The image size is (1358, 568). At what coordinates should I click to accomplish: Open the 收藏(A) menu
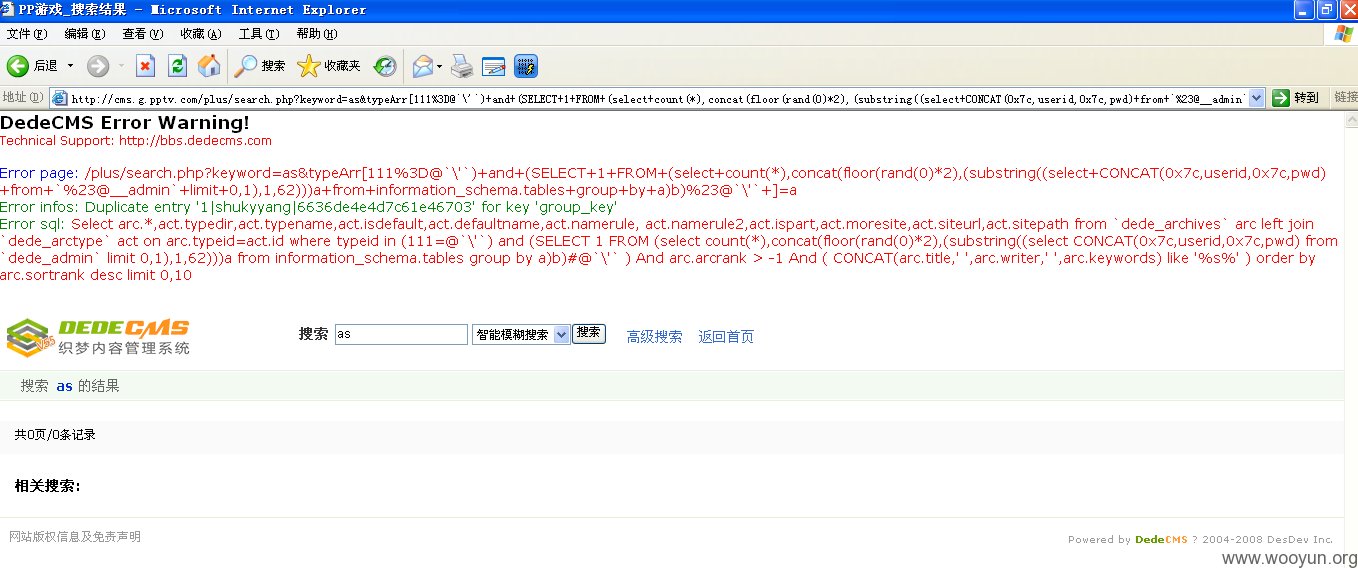[x=201, y=34]
